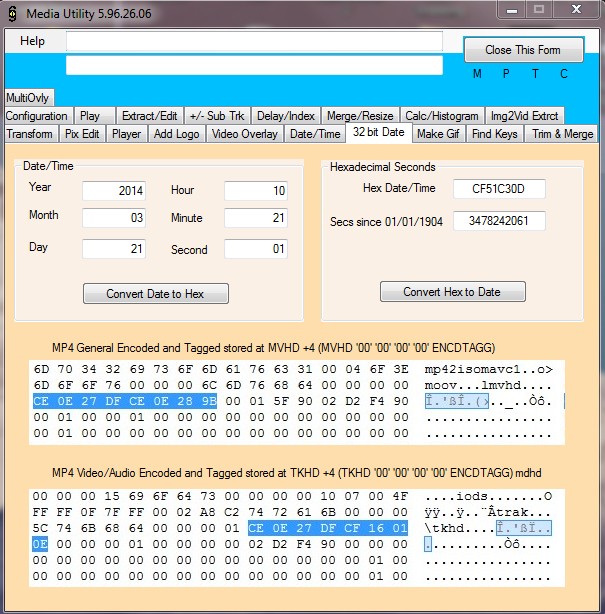Click '....iods.......O' ASCII text

[x=488, y=497]
